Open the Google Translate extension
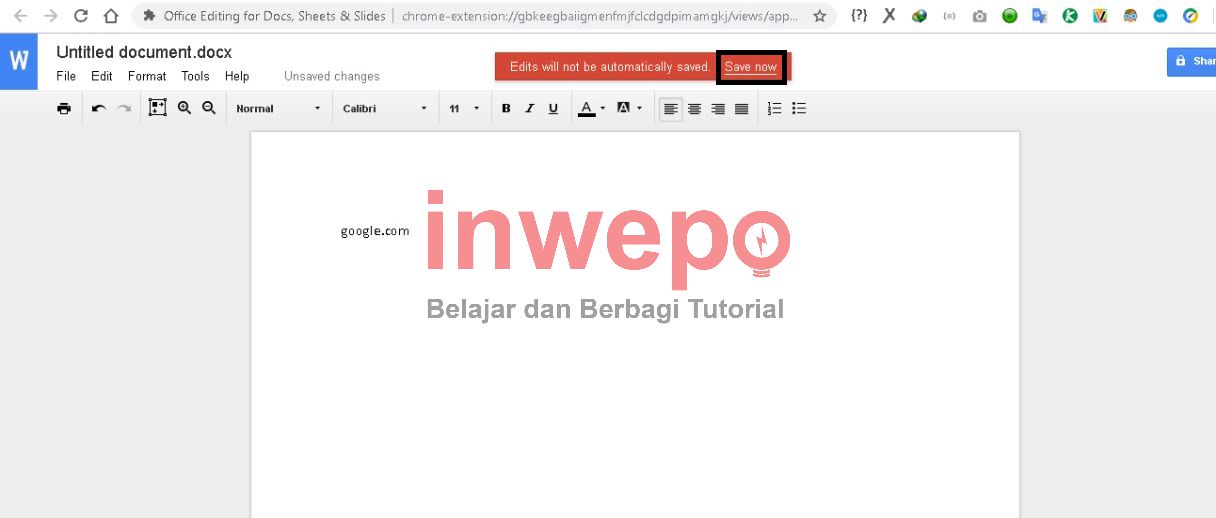The width and height of the screenshot is (1216, 518). point(1040,16)
